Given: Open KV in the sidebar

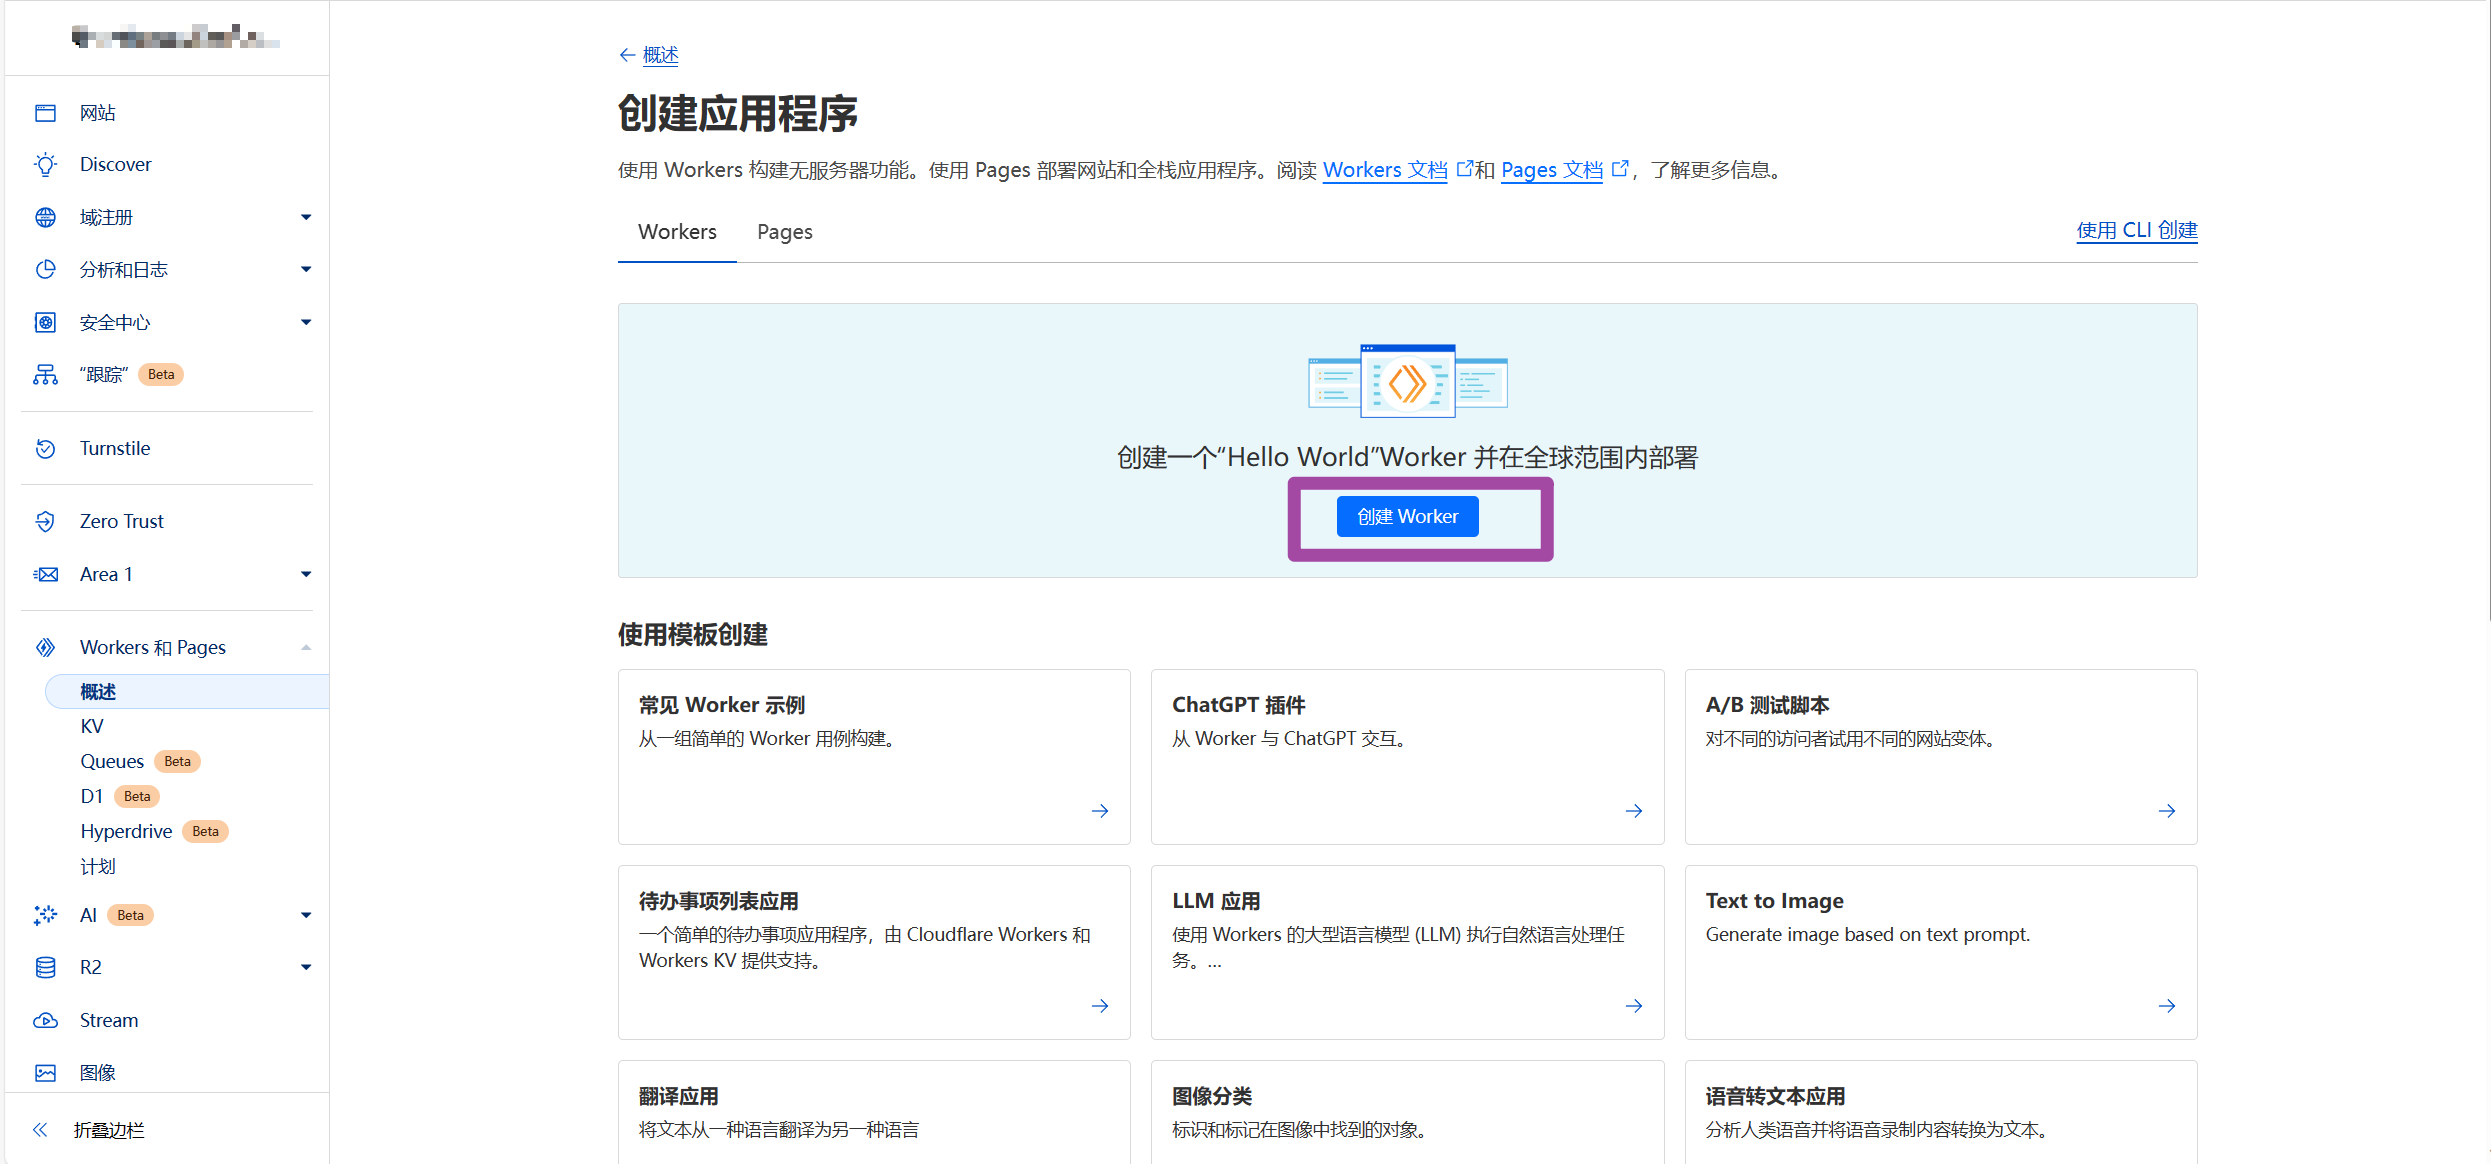Looking at the screenshot, I should 92,726.
